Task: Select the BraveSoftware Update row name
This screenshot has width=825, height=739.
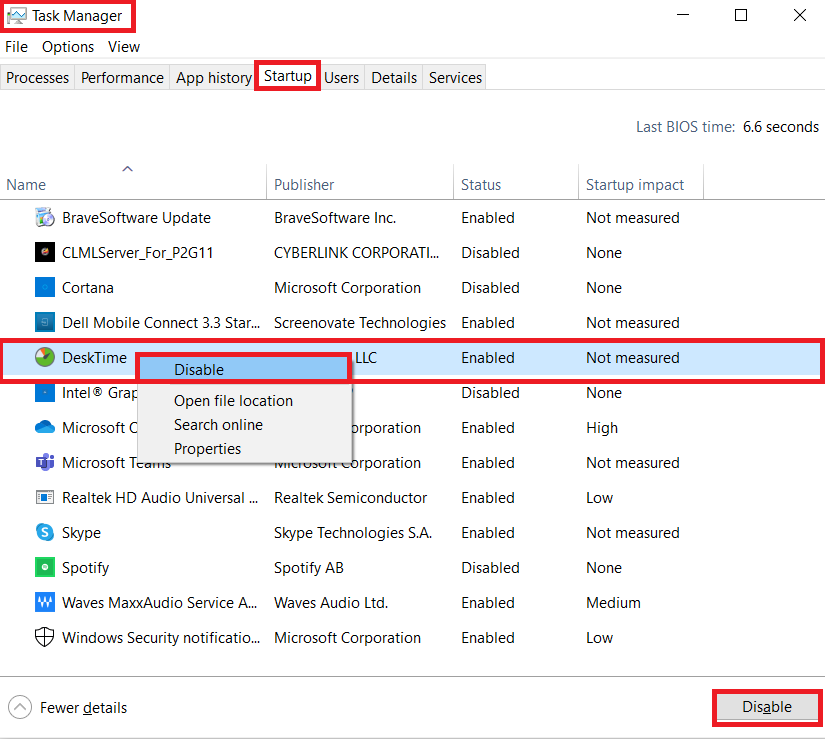Action: 136,218
